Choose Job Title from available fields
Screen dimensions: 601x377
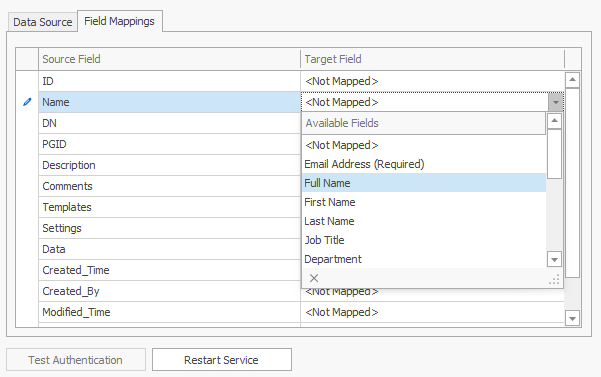coord(424,240)
